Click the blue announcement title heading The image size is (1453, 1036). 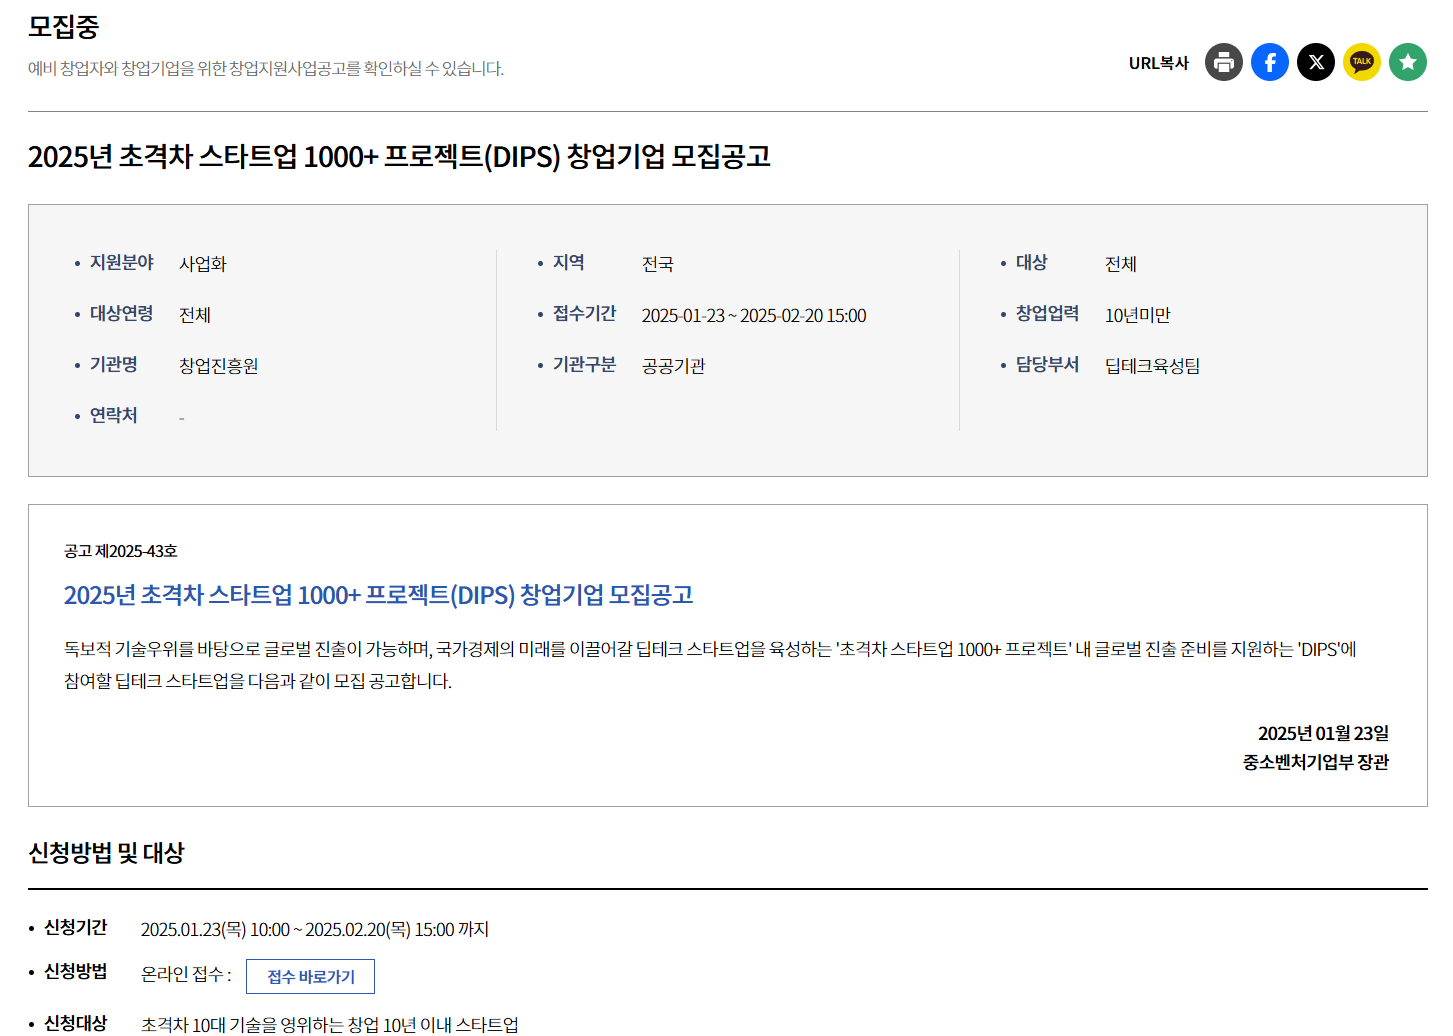click(x=378, y=595)
